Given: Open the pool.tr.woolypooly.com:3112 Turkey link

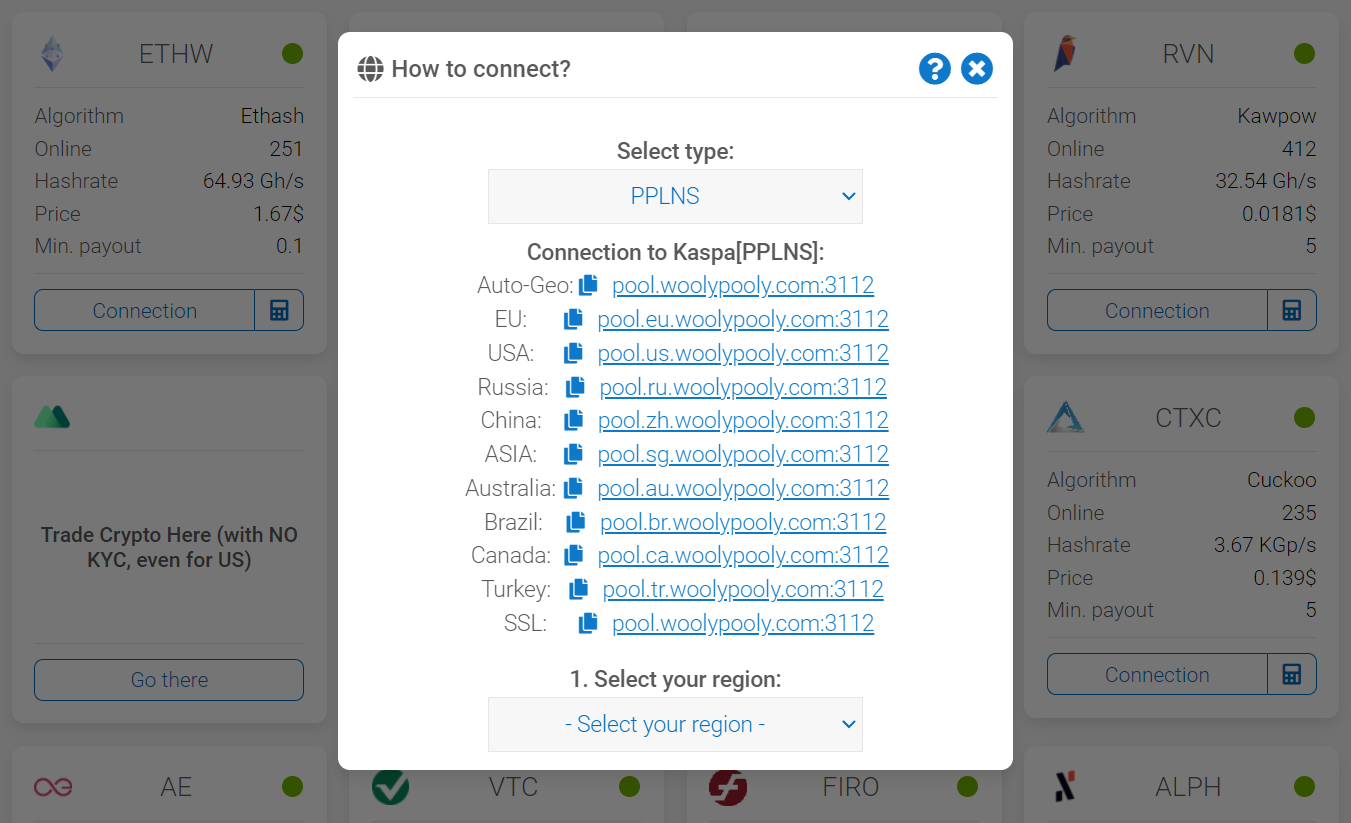Looking at the screenshot, I should [x=743, y=589].
